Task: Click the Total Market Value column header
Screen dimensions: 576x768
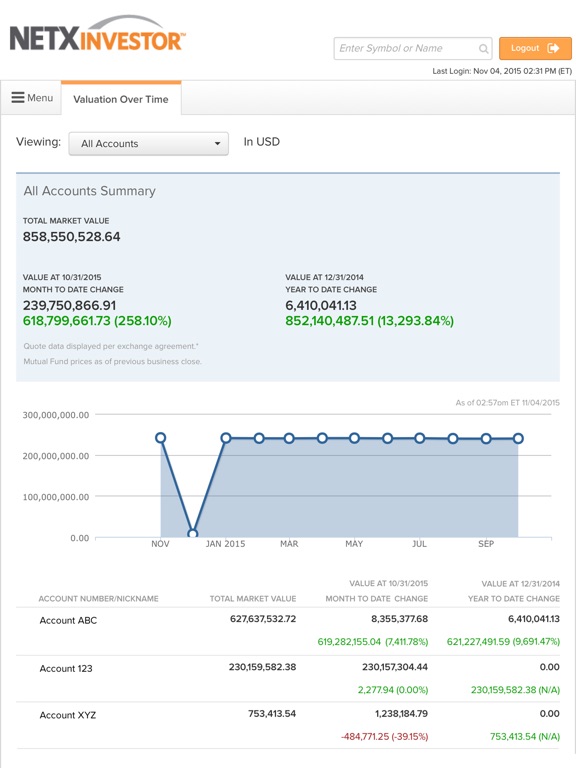Action: [x=253, y=599]
